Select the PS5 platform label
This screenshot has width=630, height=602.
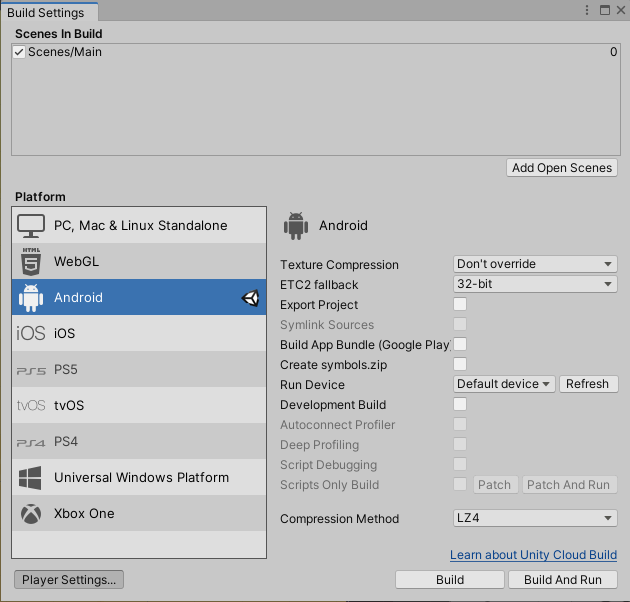[65, 370]
